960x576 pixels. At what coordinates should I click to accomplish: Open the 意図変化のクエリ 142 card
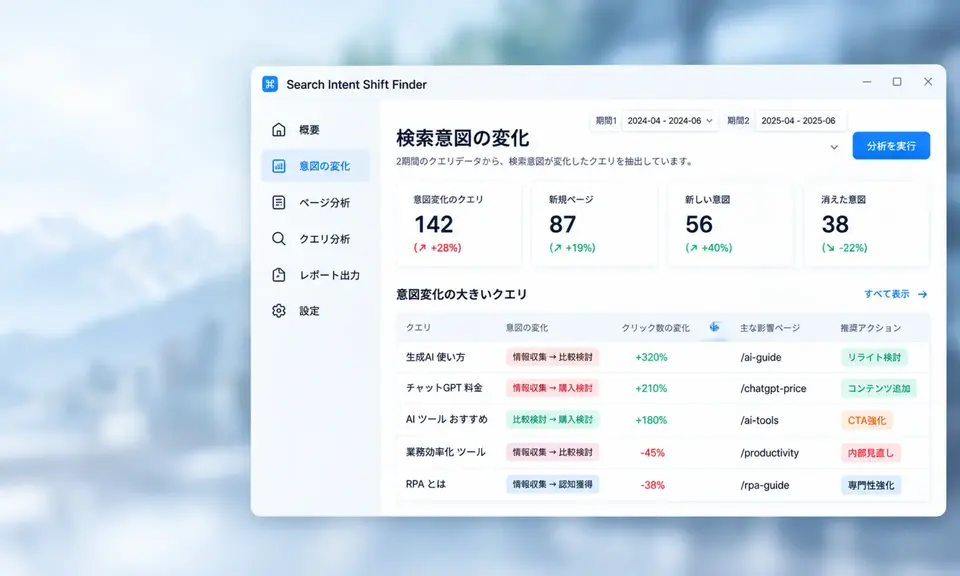459,225
